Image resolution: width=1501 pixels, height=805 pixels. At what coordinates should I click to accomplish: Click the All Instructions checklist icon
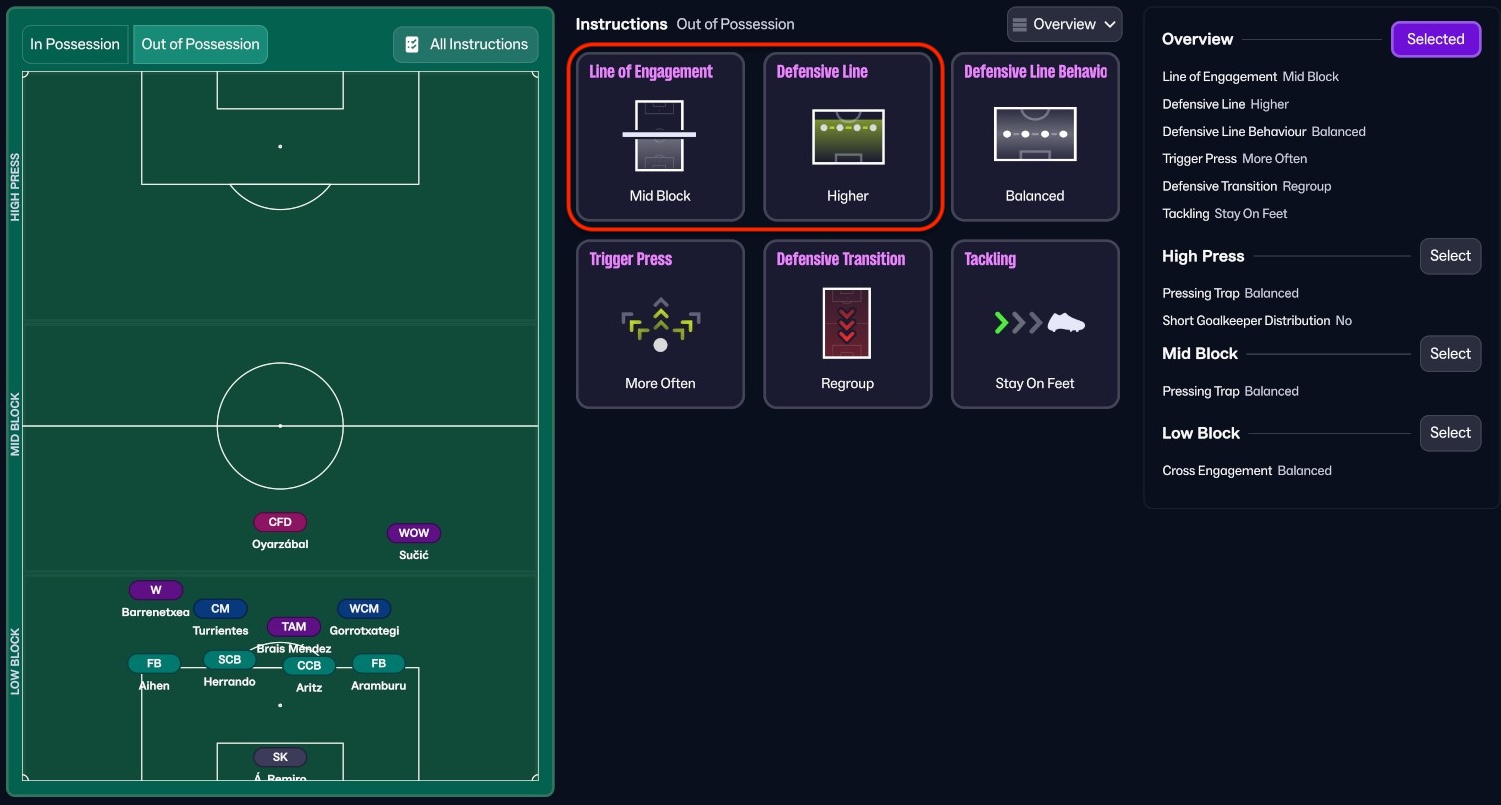(412, 44)
